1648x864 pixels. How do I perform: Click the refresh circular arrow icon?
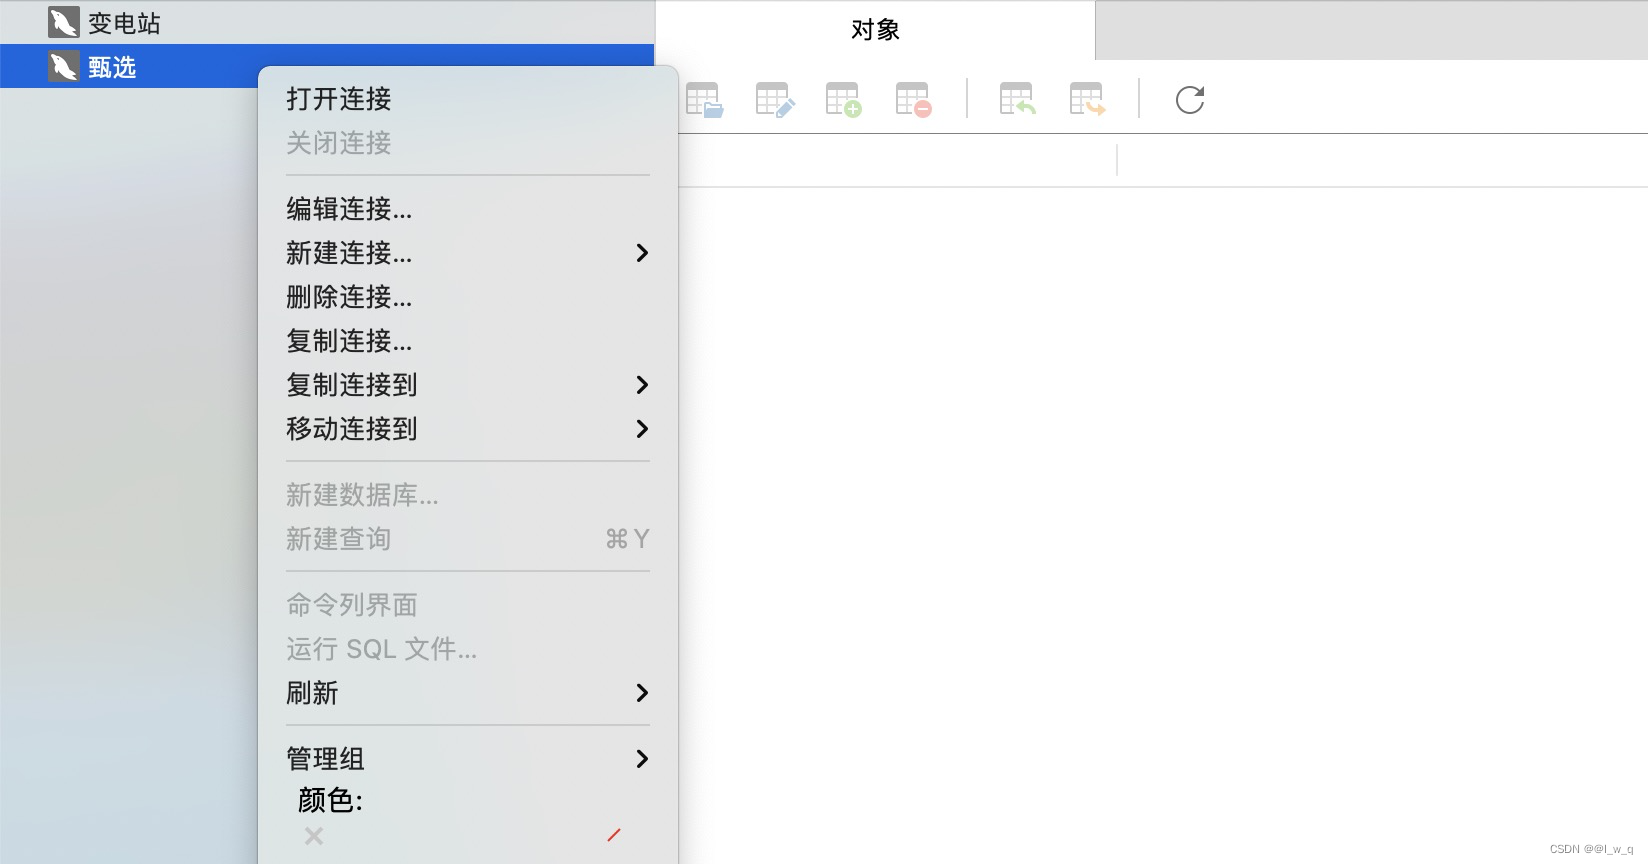pos(1190,100)
